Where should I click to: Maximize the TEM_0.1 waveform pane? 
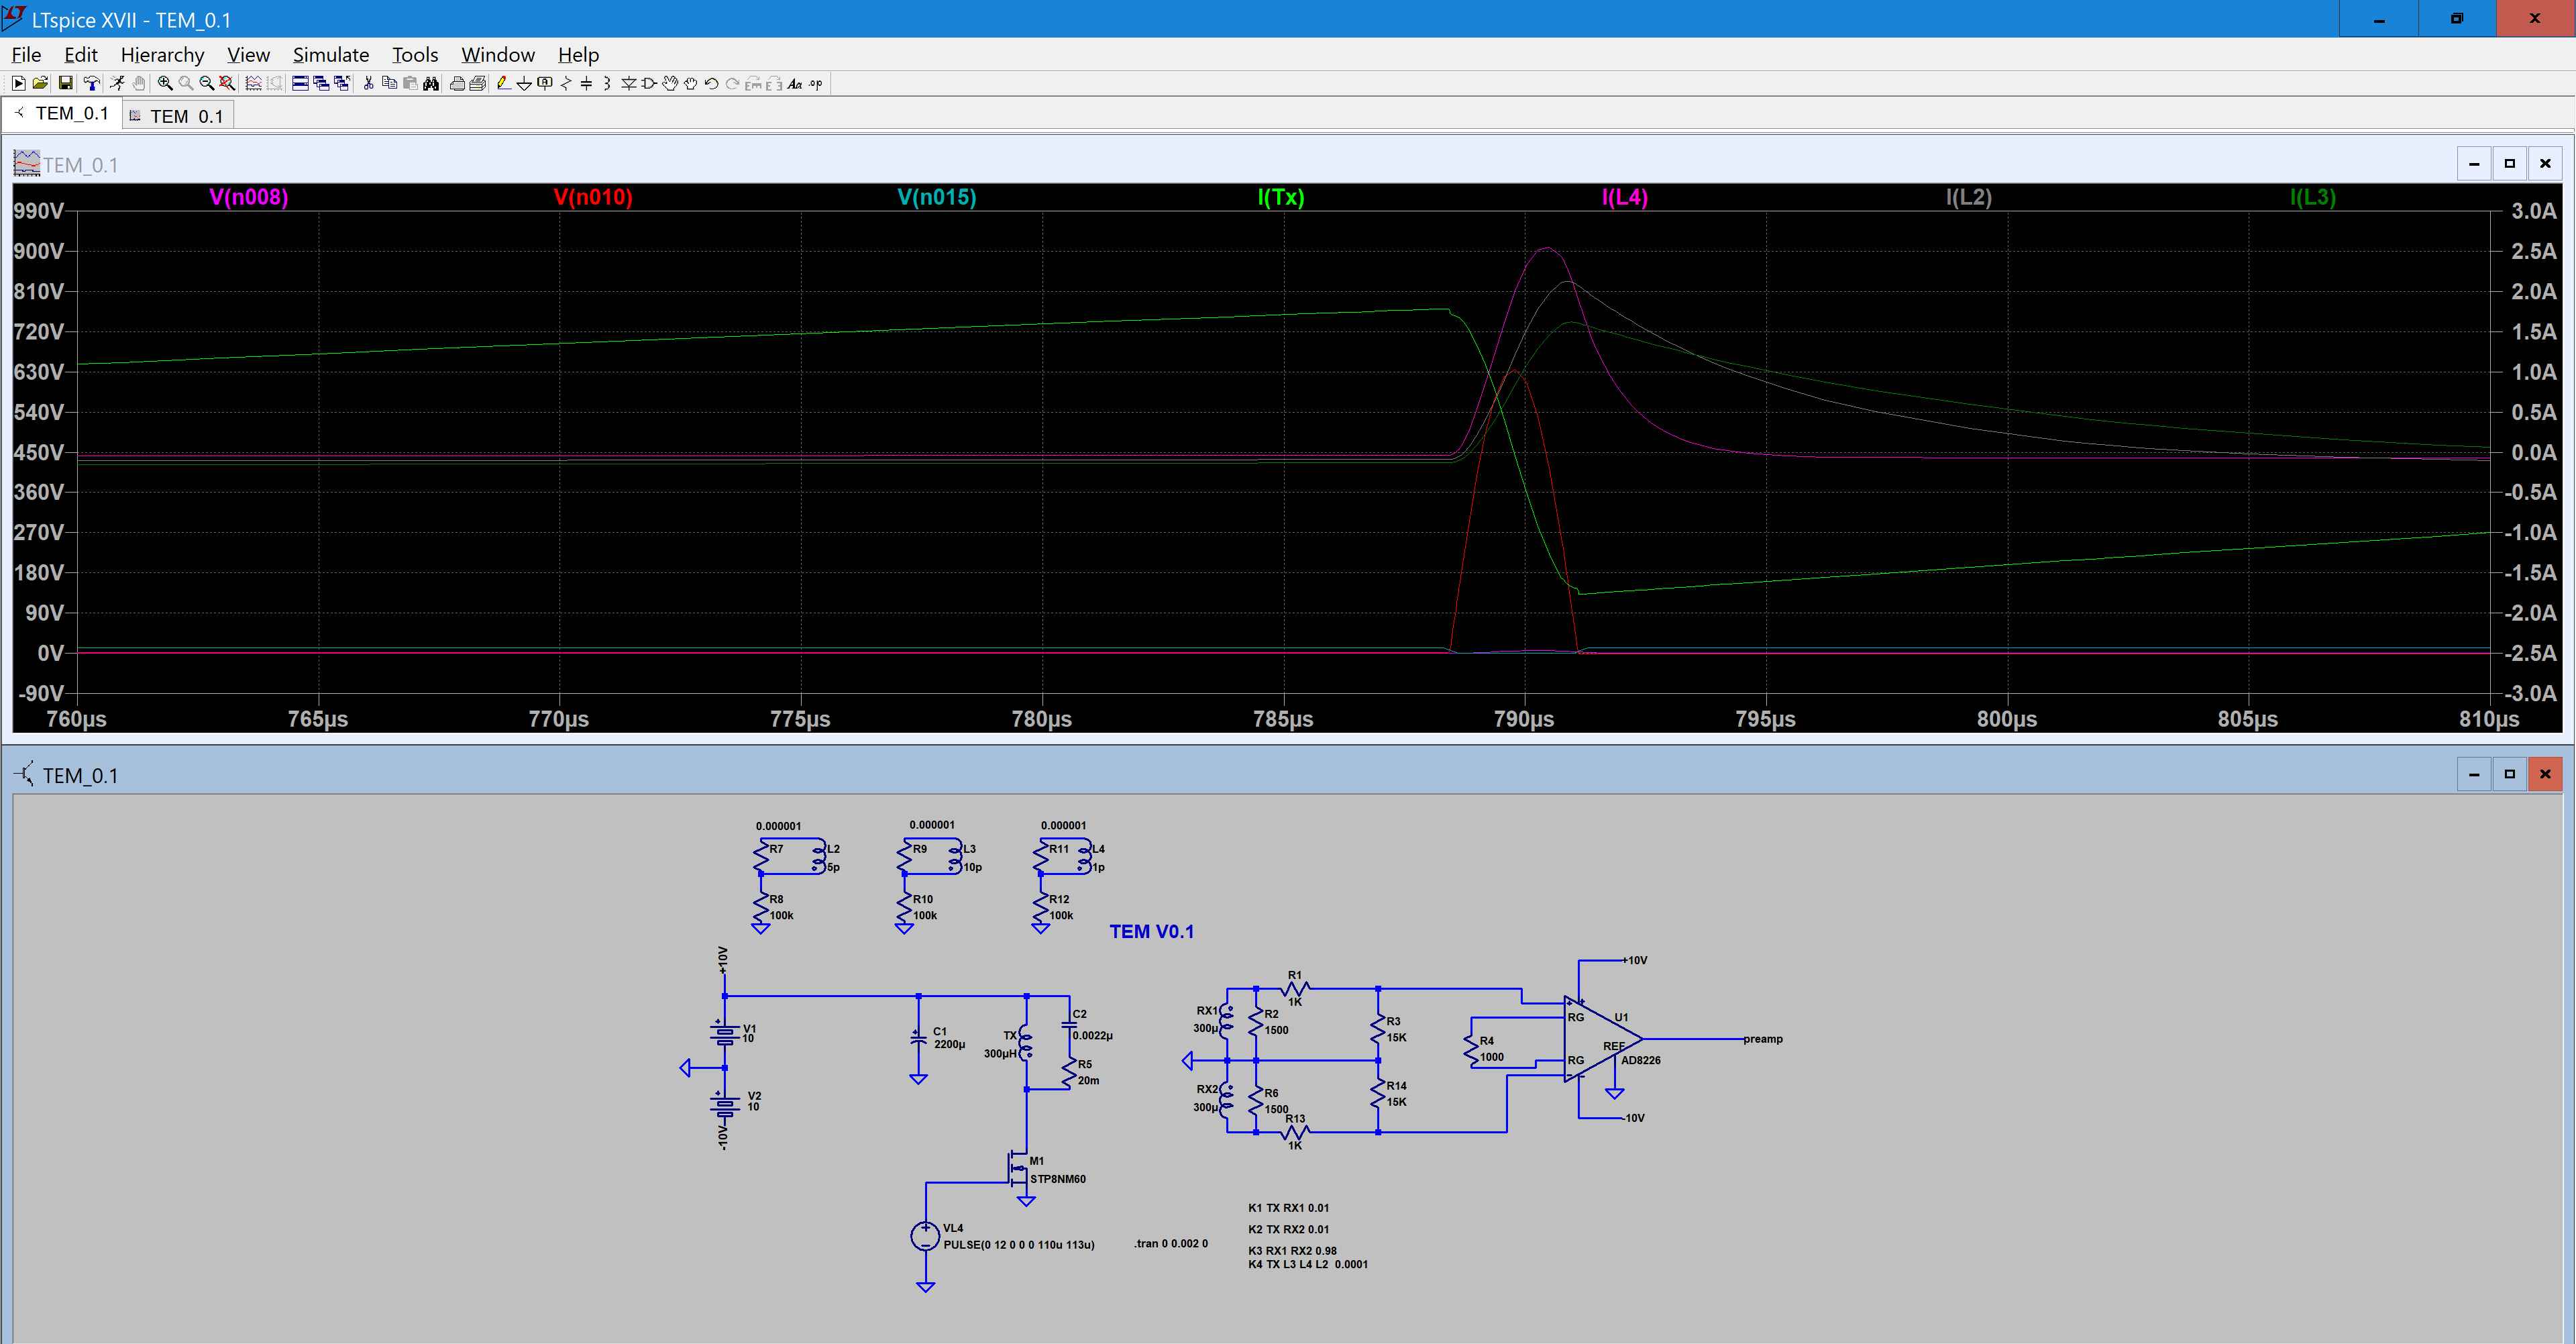(x=2509, y=164)
